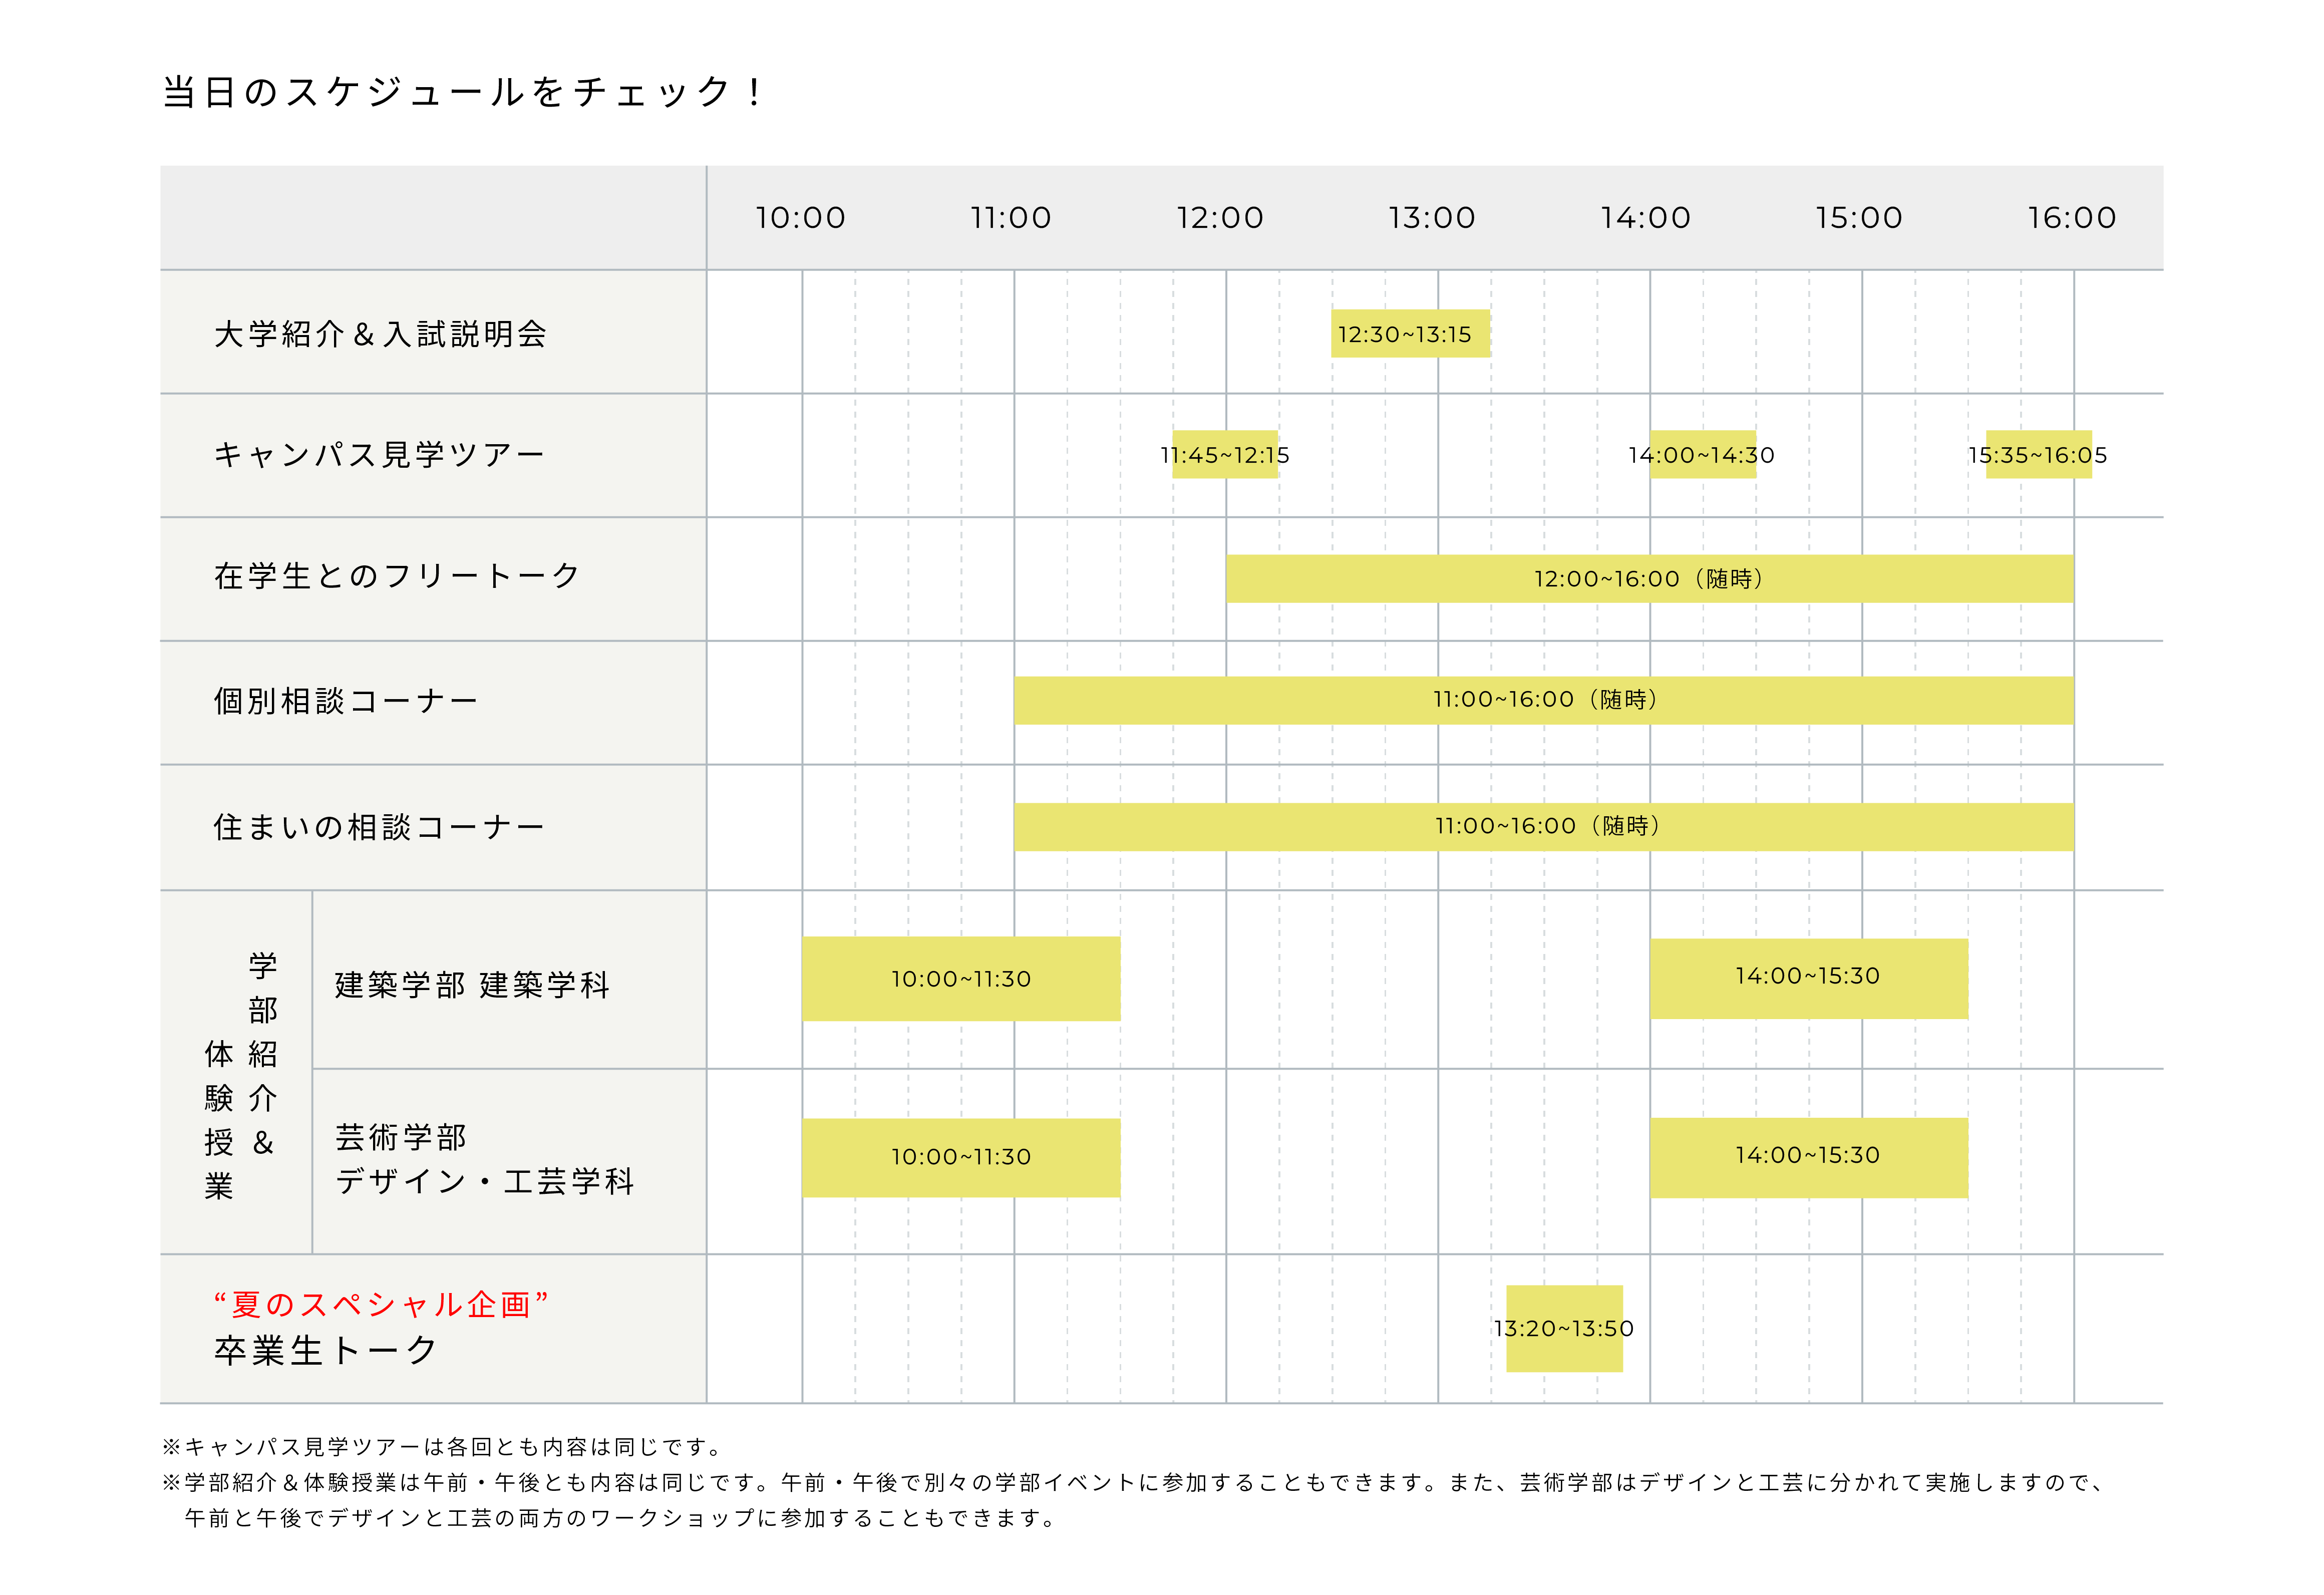Click the 住まいの相談コーナー 11:00~16:00 bar
Viewport: 2324px width, 1595px height.
point(1544,827)
